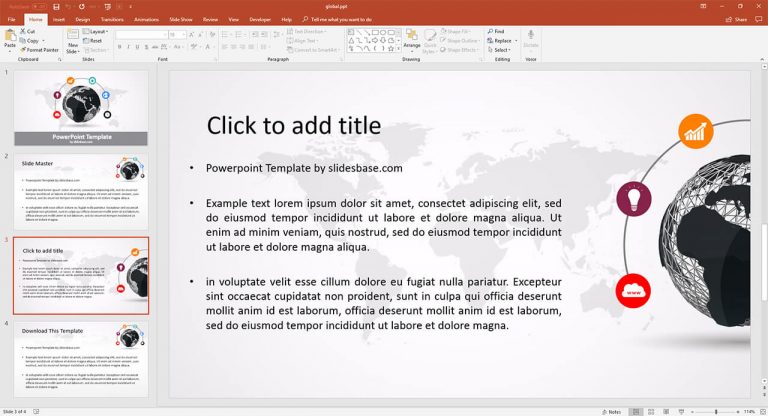
Task: Expand the Layout dropdown
Action: click(x=97, y=31)
